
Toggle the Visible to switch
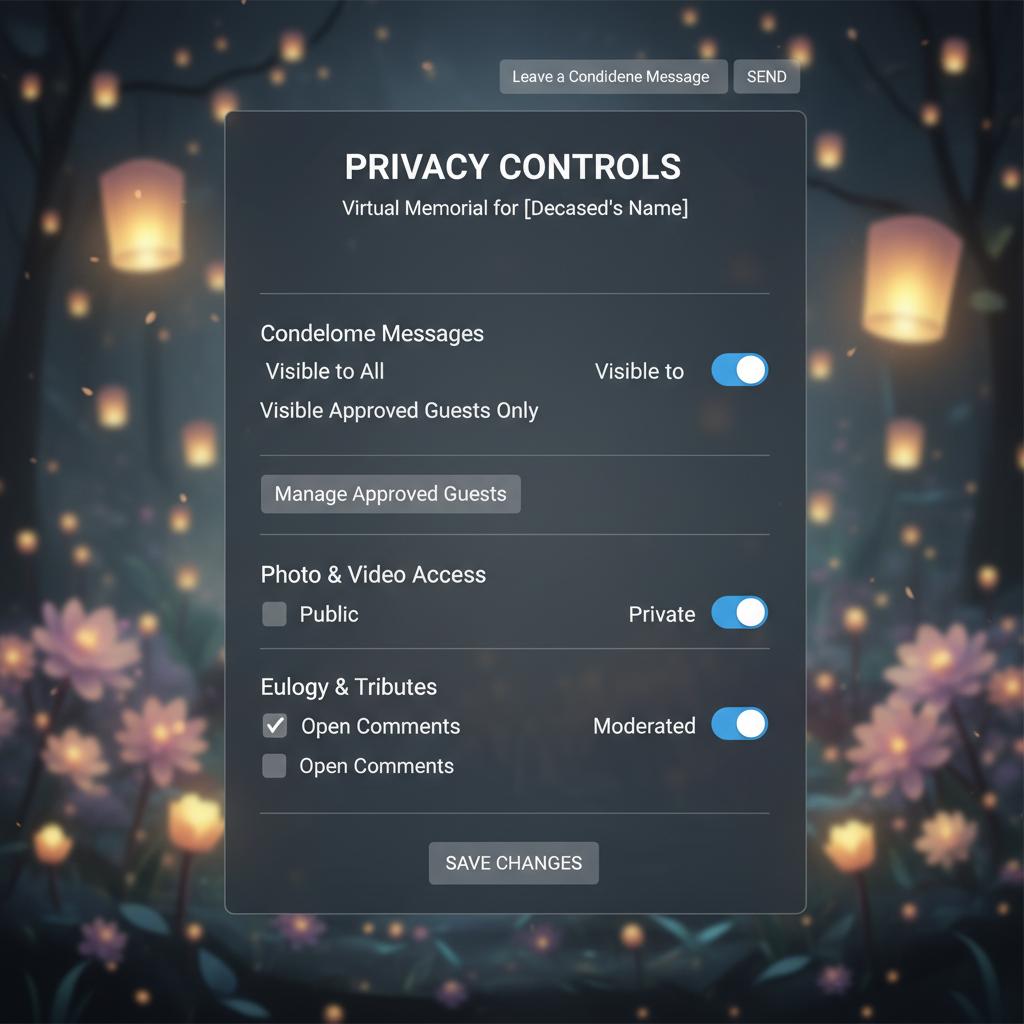click(739, 370)
